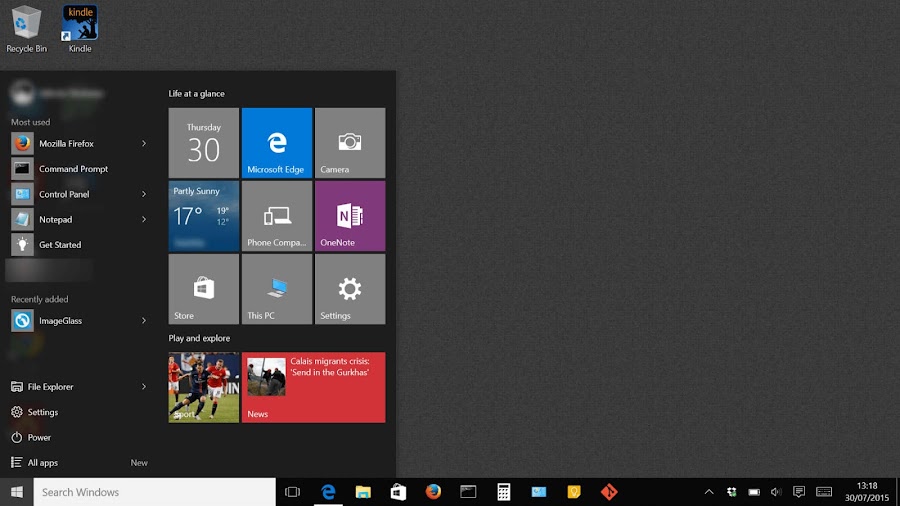Open volume control tray icon
Screen dimensions: 900x506
point(776,492)
